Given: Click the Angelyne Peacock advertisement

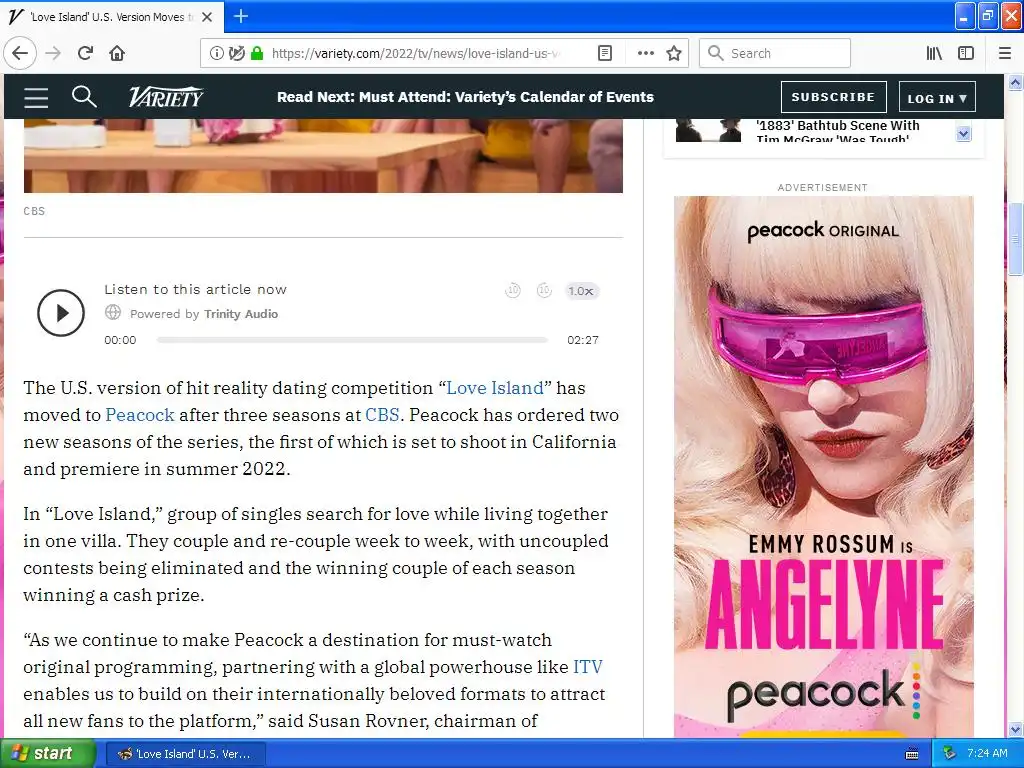Looking at the screenshot, I should click(824, 466).
